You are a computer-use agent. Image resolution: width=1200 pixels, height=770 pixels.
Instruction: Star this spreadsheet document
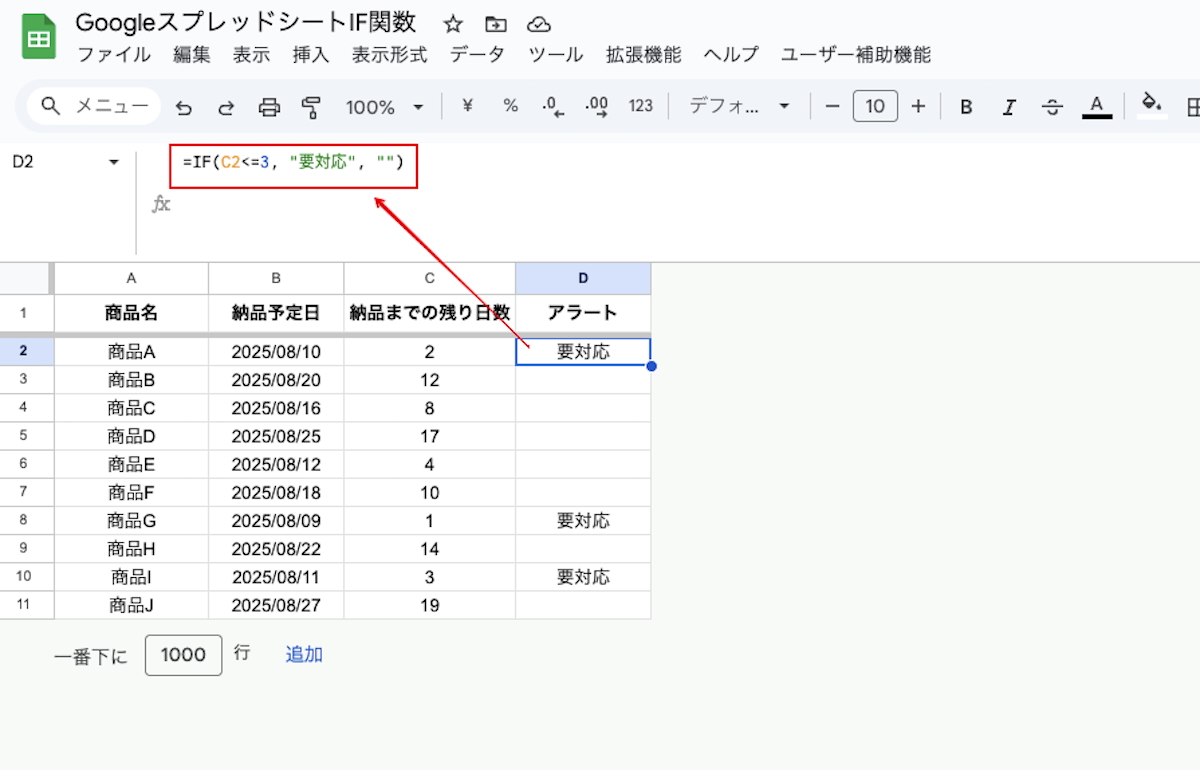point(453,24)
